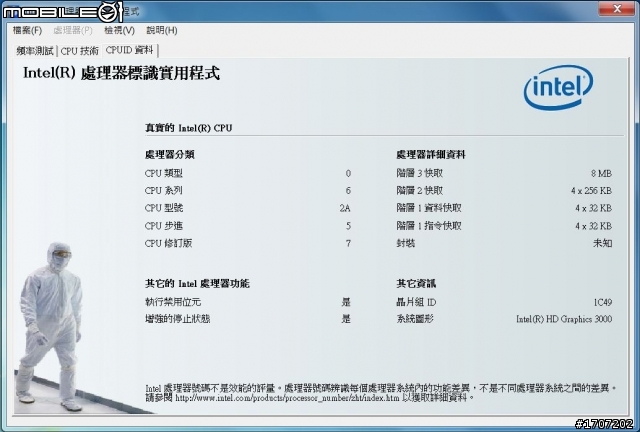Click the 階層 2 快取 label

tap(420, 191)
